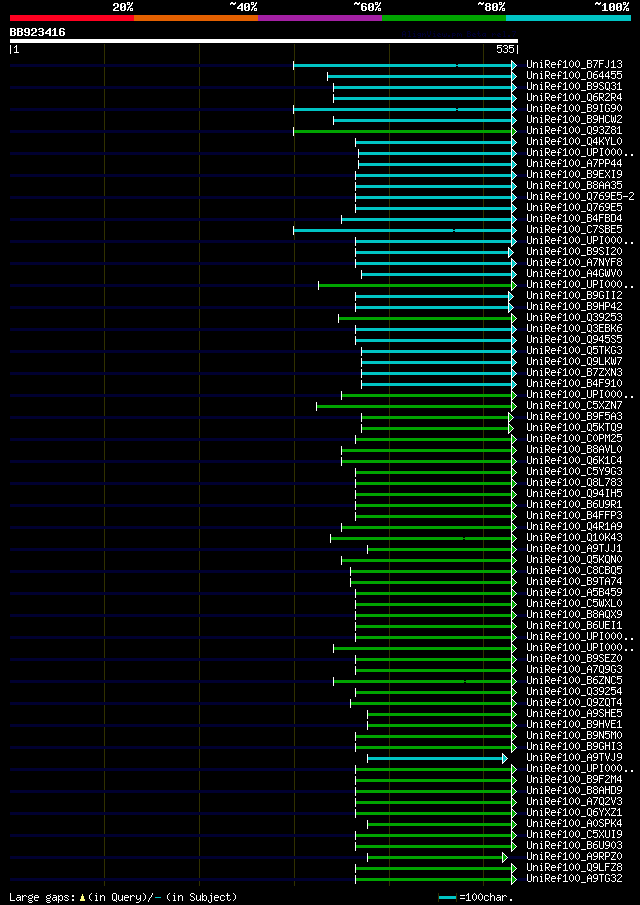
Task: Select the UniRef100_Q769E5-2 label
Action: point(581,197)
